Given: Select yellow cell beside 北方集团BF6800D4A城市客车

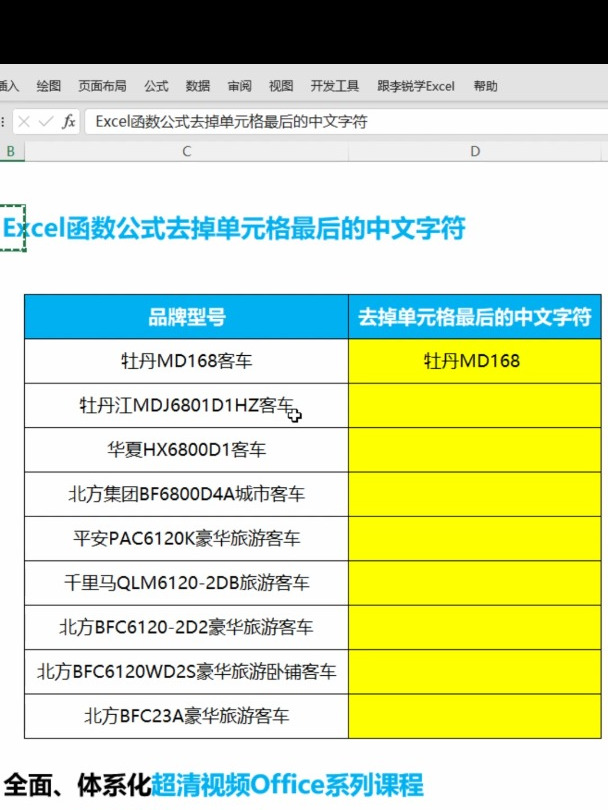Looking at the screenshot, I should pyautogui.click(x=475, y=494).
